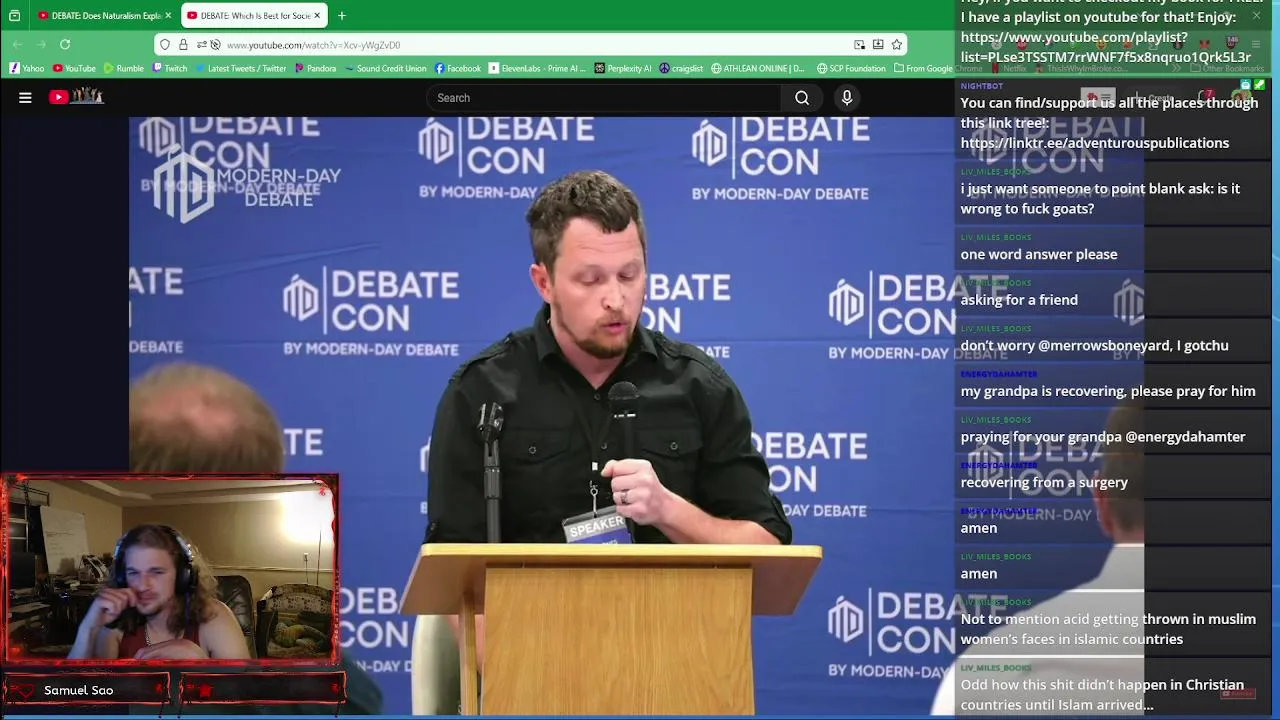Open the Latest Tweets / Twitter bookmark
1280x720 pixels.
tap(241, 68)
